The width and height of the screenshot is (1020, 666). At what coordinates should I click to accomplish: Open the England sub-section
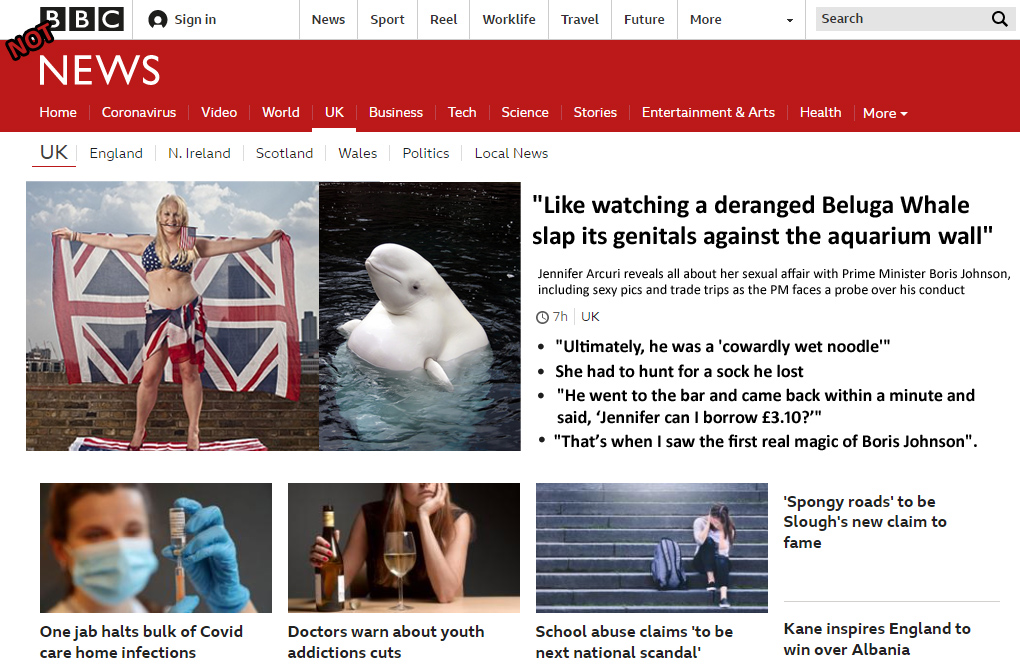(x=116, y=153)
